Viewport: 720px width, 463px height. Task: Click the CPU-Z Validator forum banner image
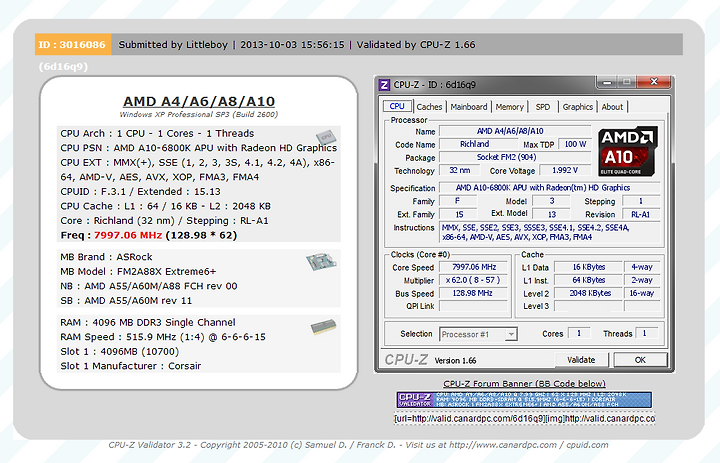click(x=524, y=400)
